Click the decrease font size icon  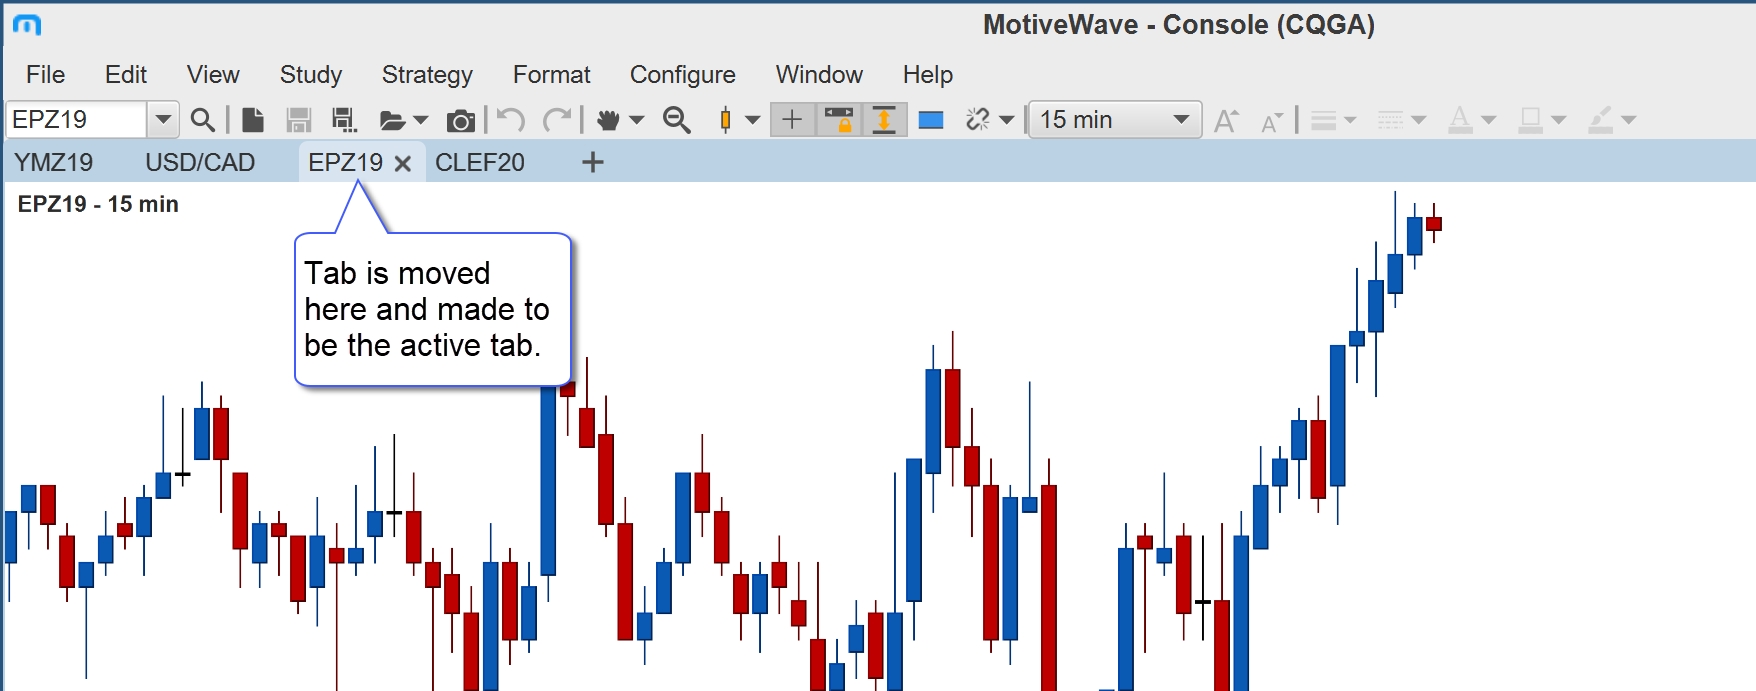(x=1272, y=122)
